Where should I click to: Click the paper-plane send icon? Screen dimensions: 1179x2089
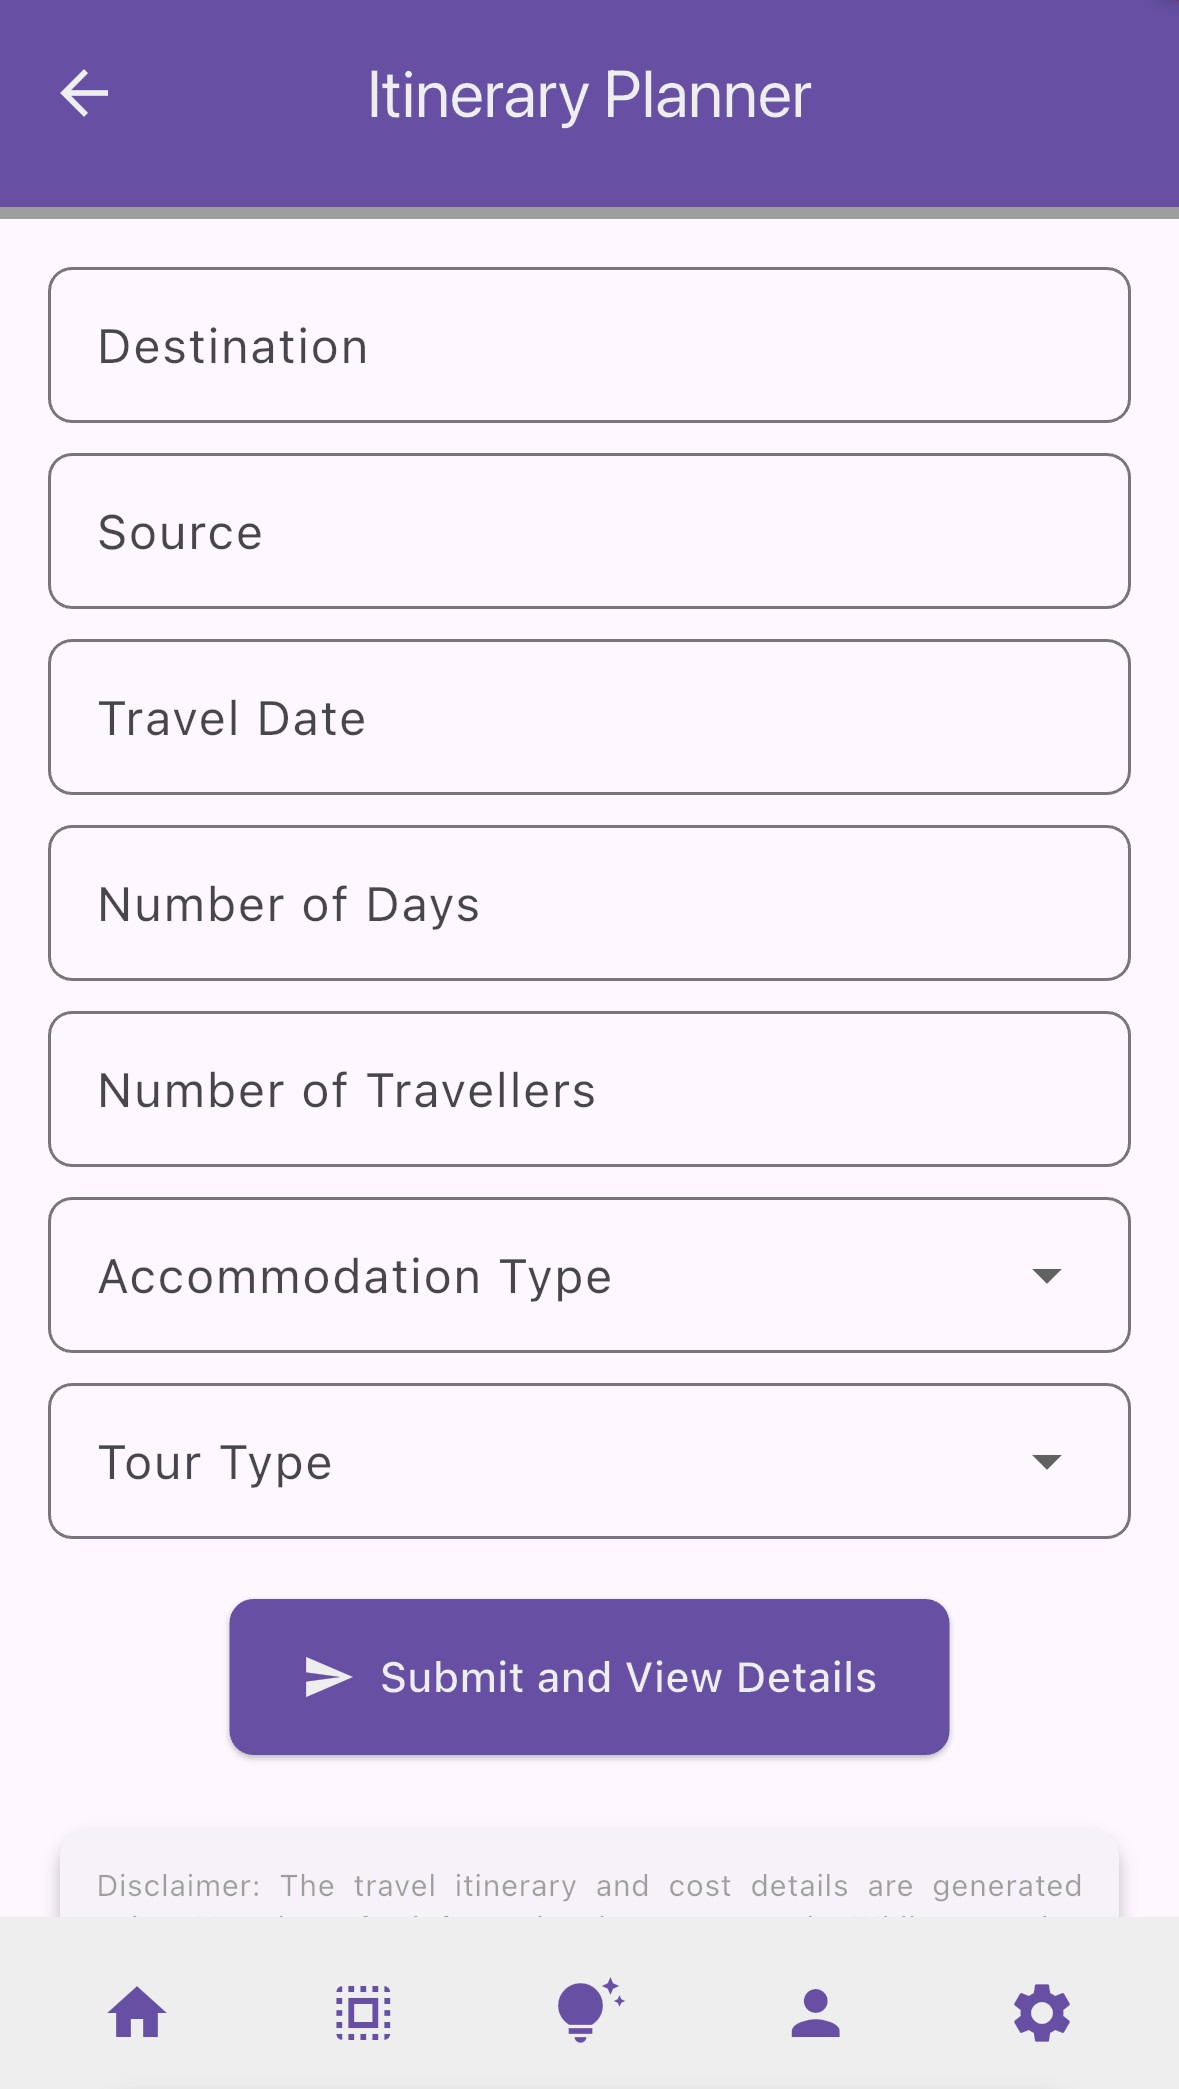click(328, 1677)
